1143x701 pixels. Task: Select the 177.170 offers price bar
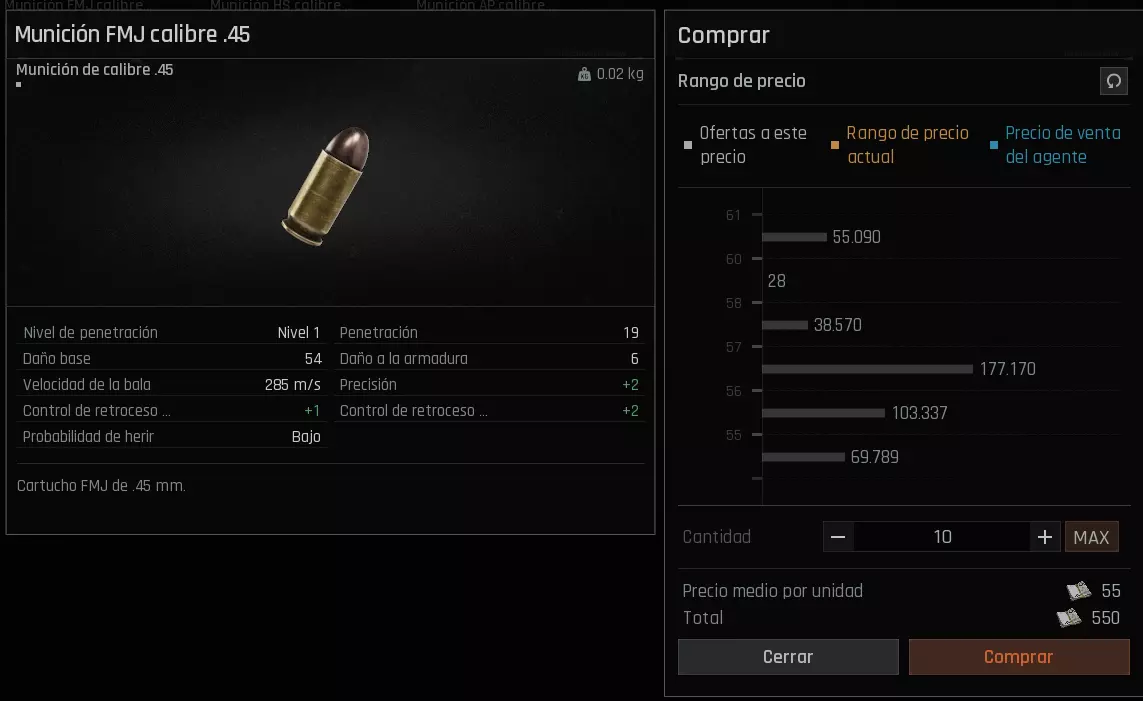(867, 369)
